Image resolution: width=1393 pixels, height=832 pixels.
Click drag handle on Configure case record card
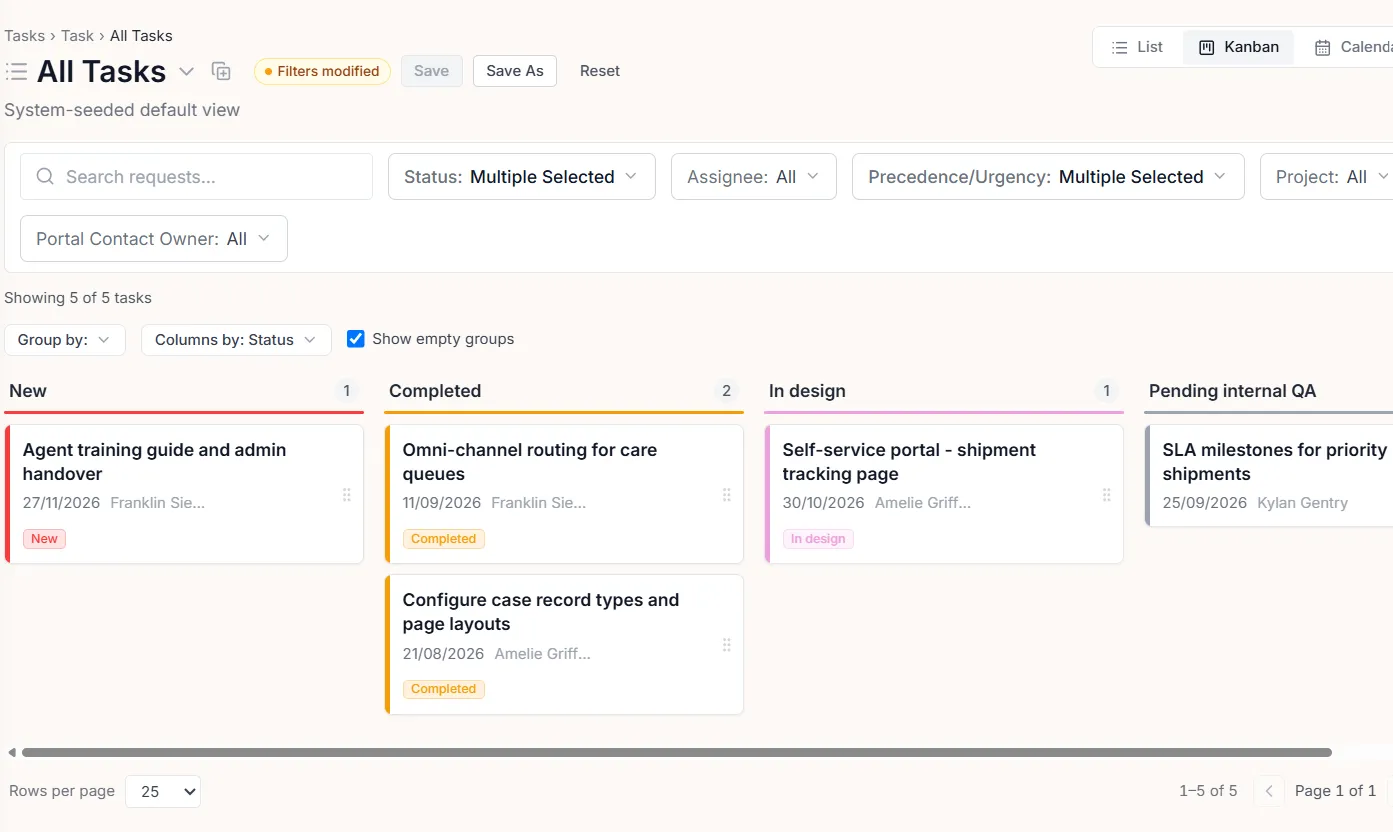(727, 645)
